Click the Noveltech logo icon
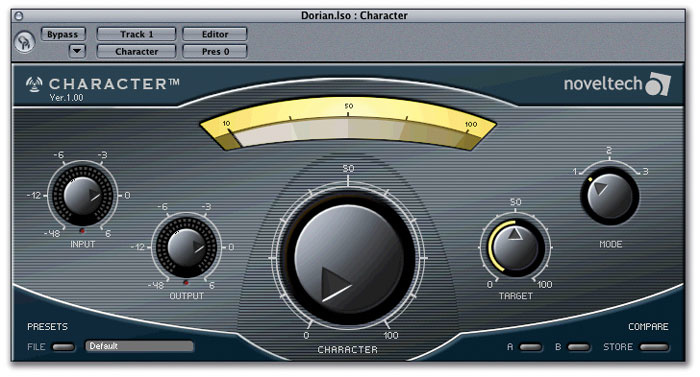This screenshot has width=700, height=377. point(658,84)
